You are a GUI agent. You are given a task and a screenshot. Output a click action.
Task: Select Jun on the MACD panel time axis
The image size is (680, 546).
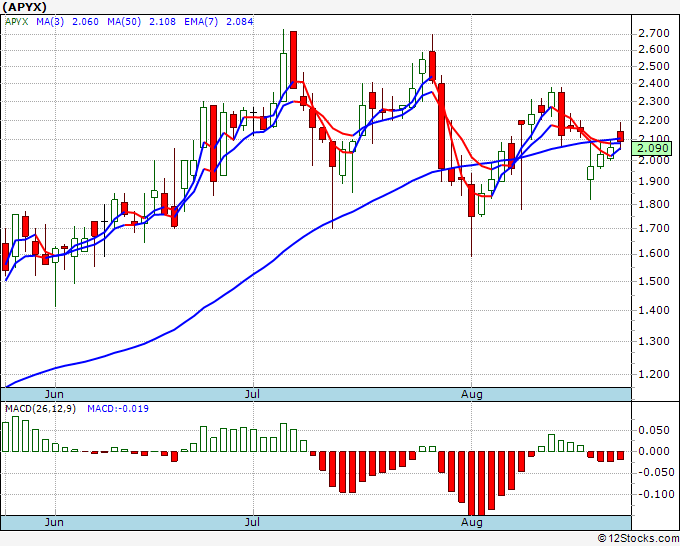[x=54, y=522]
